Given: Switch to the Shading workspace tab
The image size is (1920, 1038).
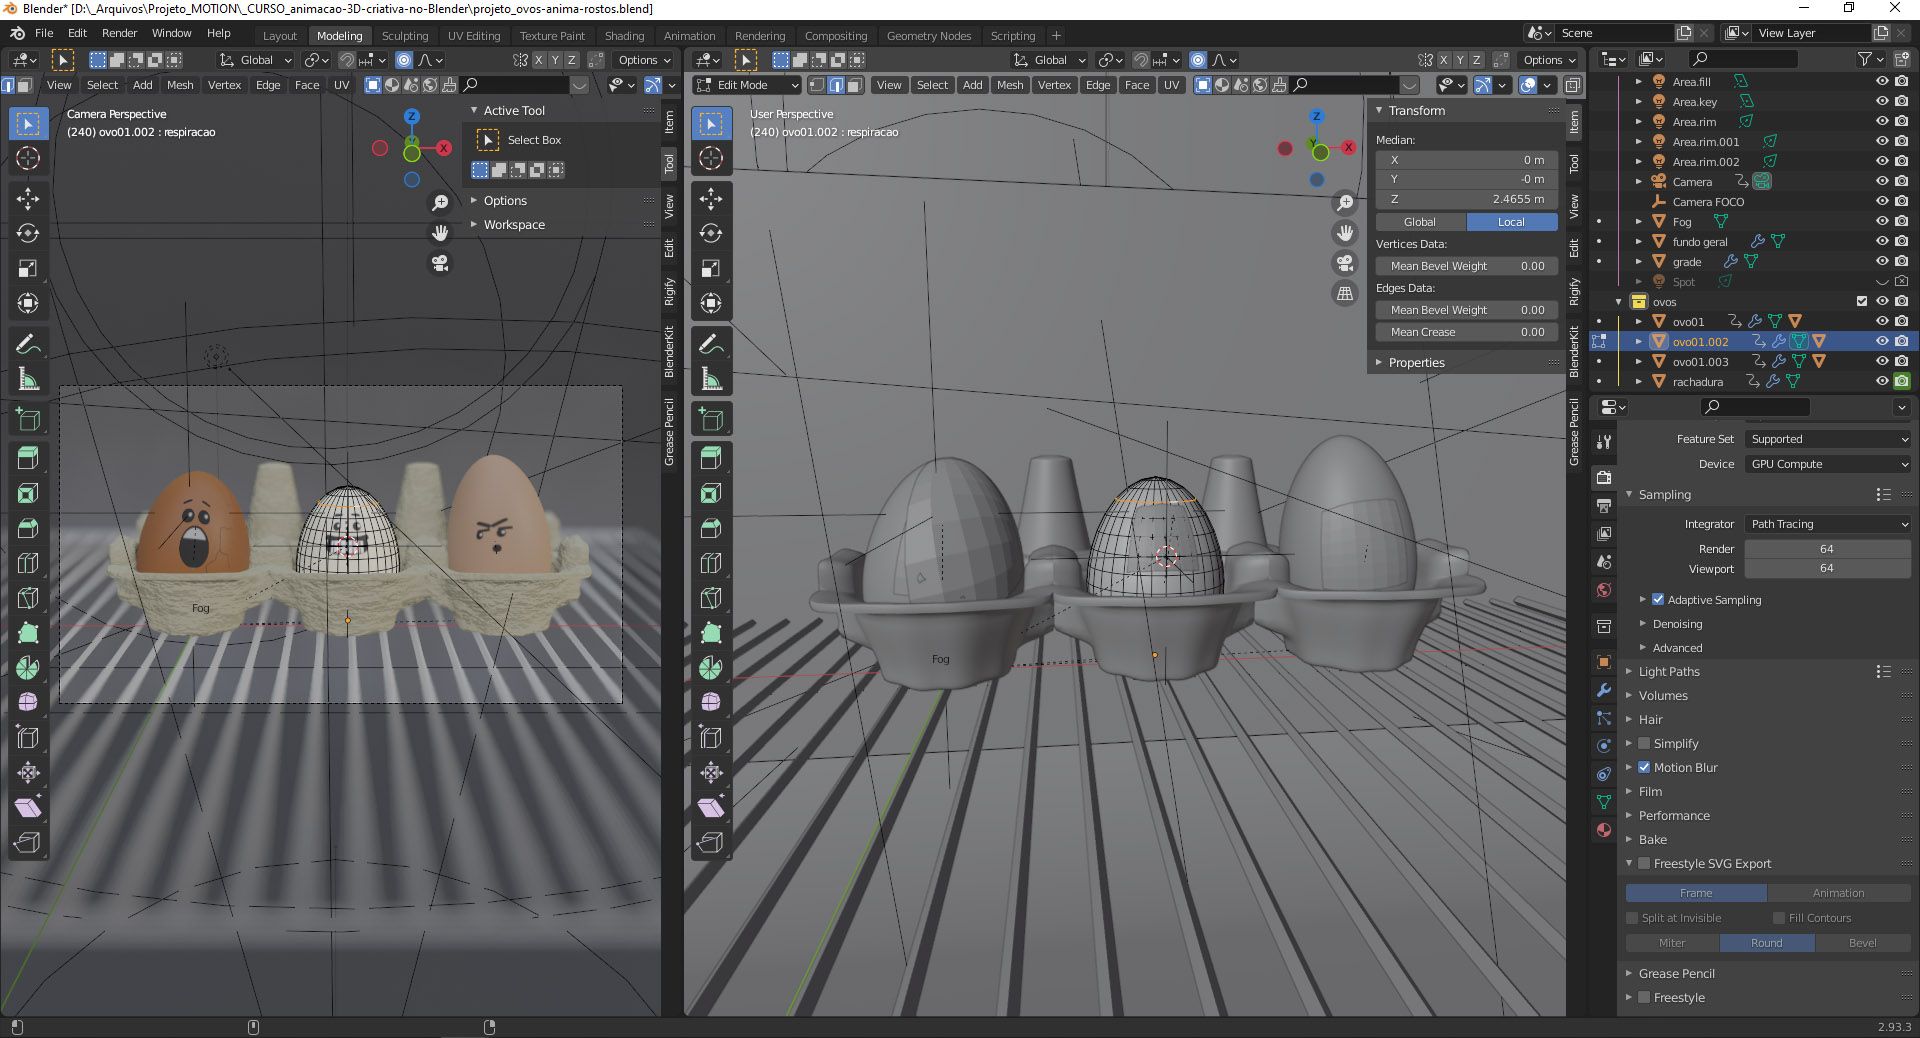Looking at the screenshot, I should click(624, 36).
